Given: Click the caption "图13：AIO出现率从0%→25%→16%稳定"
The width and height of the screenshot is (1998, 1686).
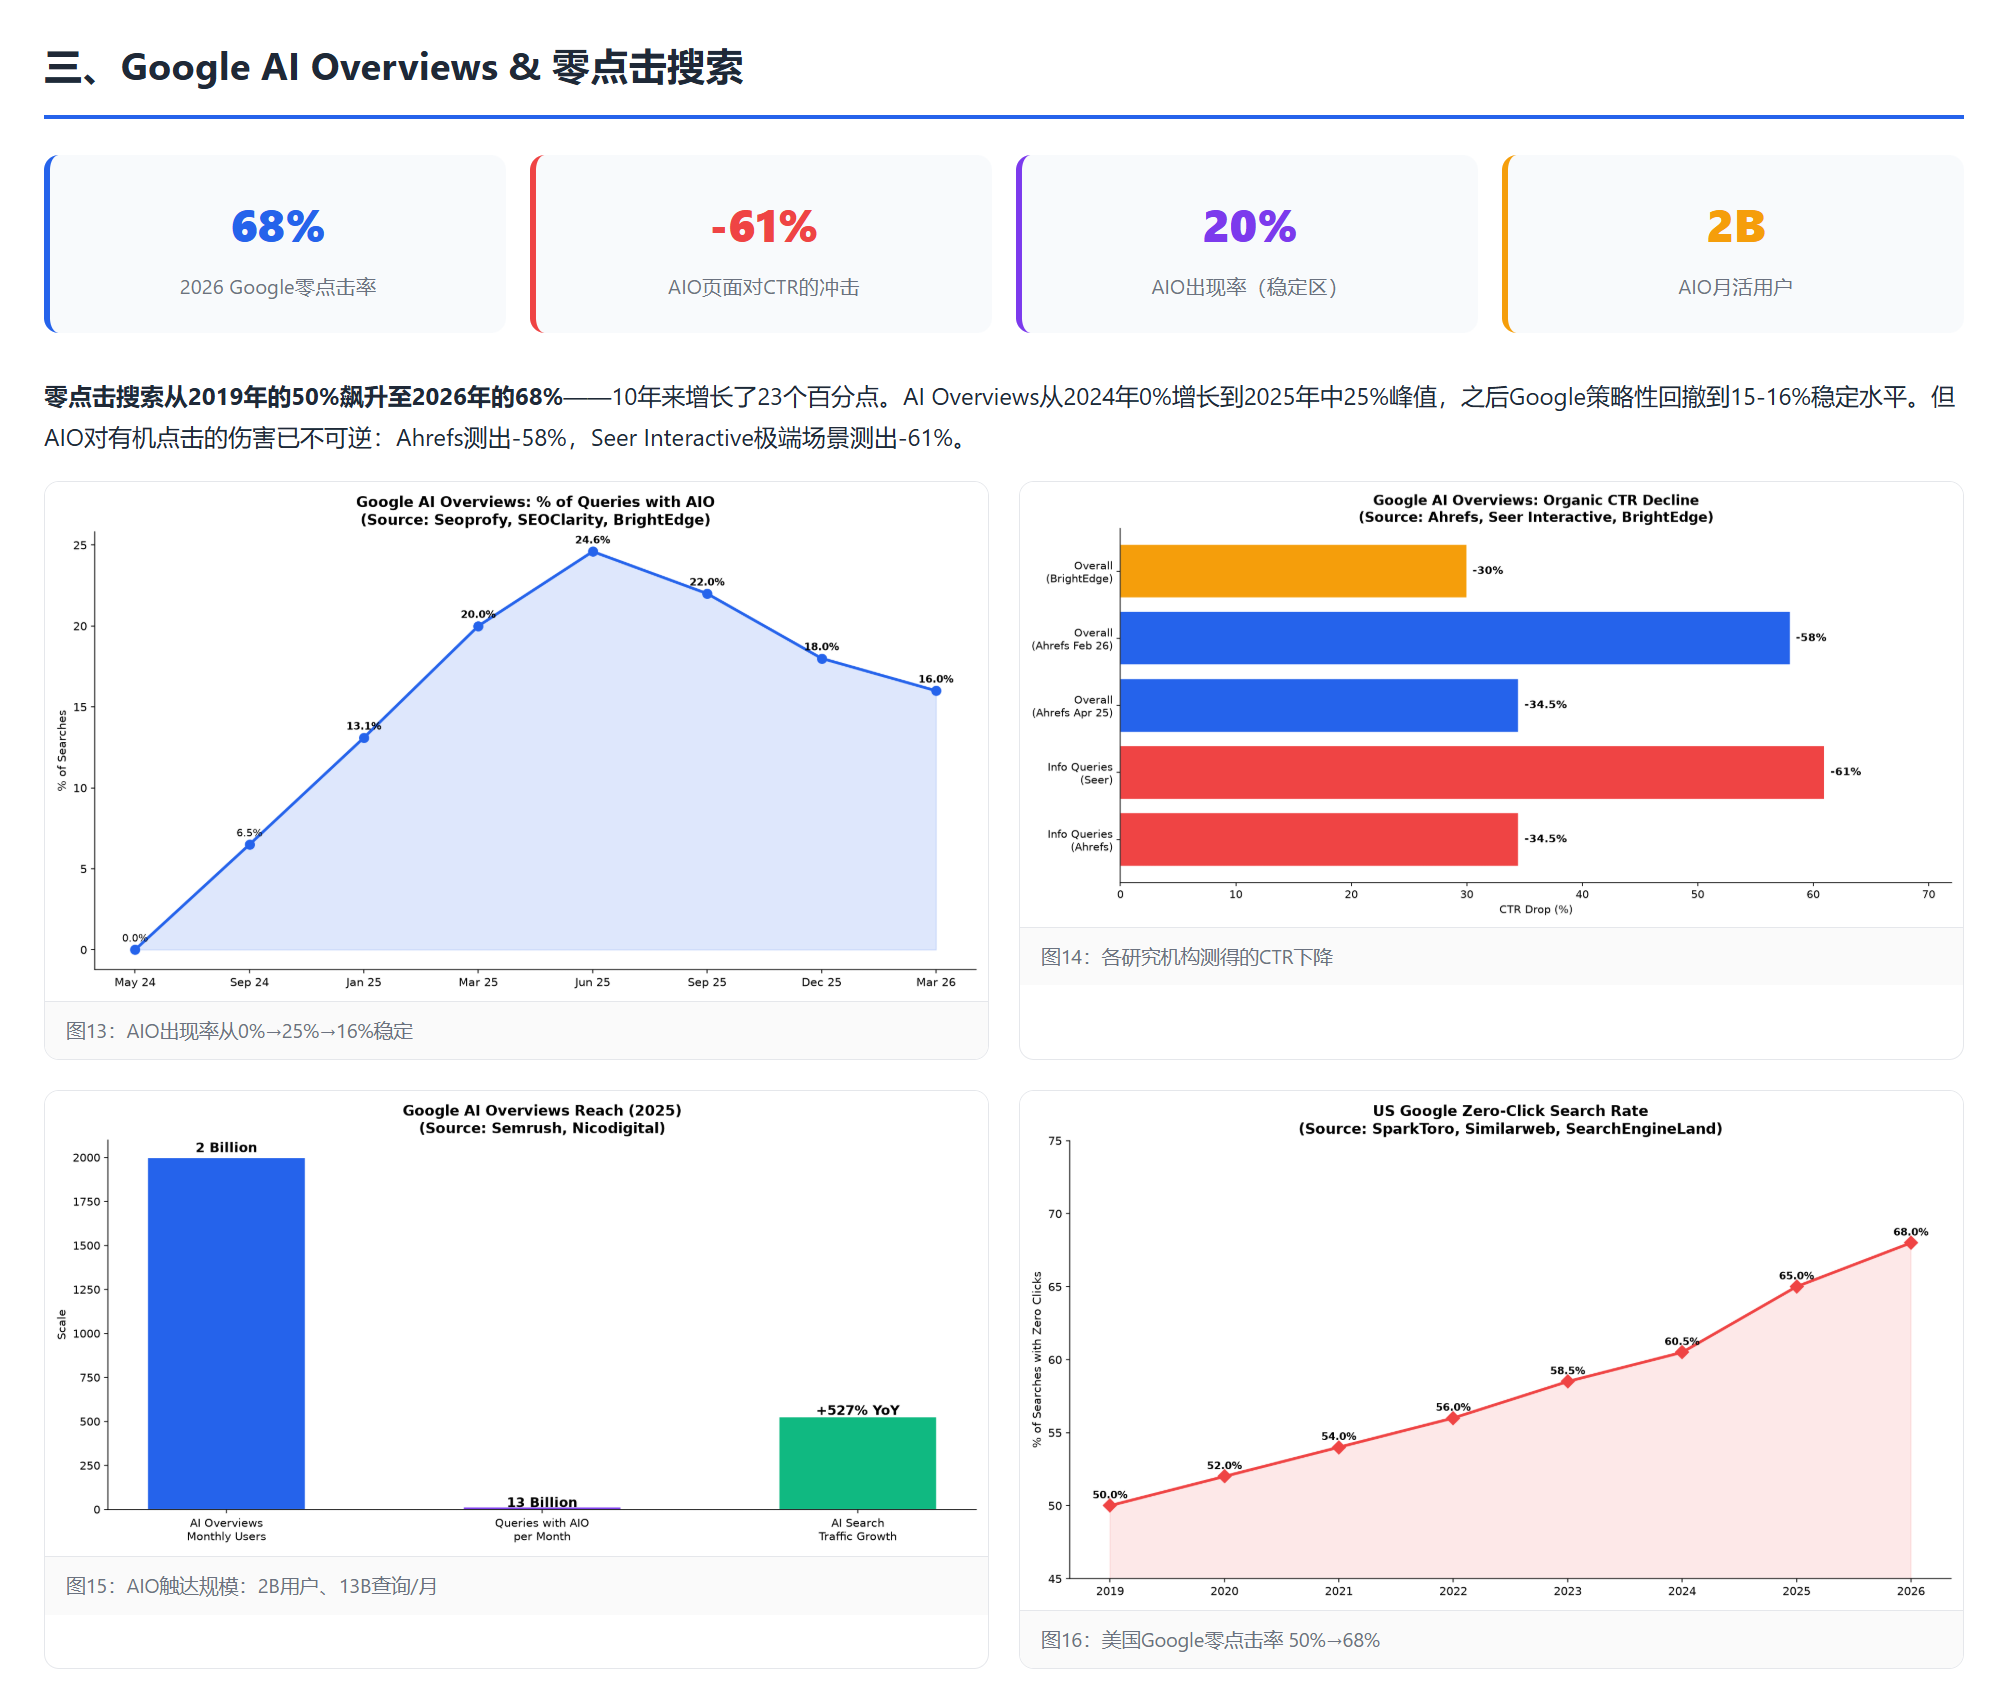Looking at the screenshot, I should (239, 1031).
